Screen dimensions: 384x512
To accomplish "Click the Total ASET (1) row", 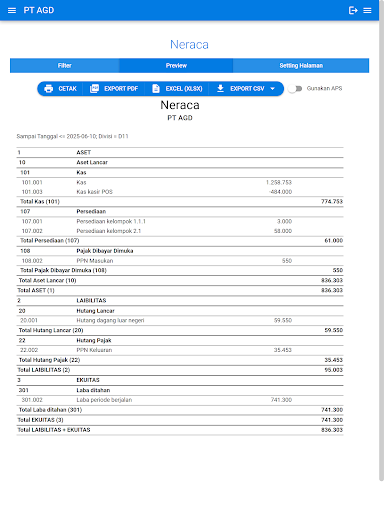I will (180, 290).
